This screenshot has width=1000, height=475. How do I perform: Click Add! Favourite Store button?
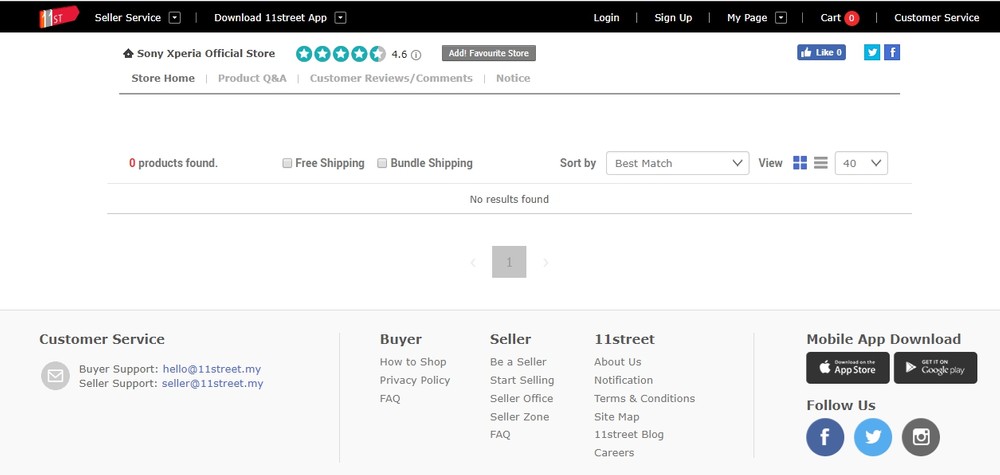(x=489, y=53)
